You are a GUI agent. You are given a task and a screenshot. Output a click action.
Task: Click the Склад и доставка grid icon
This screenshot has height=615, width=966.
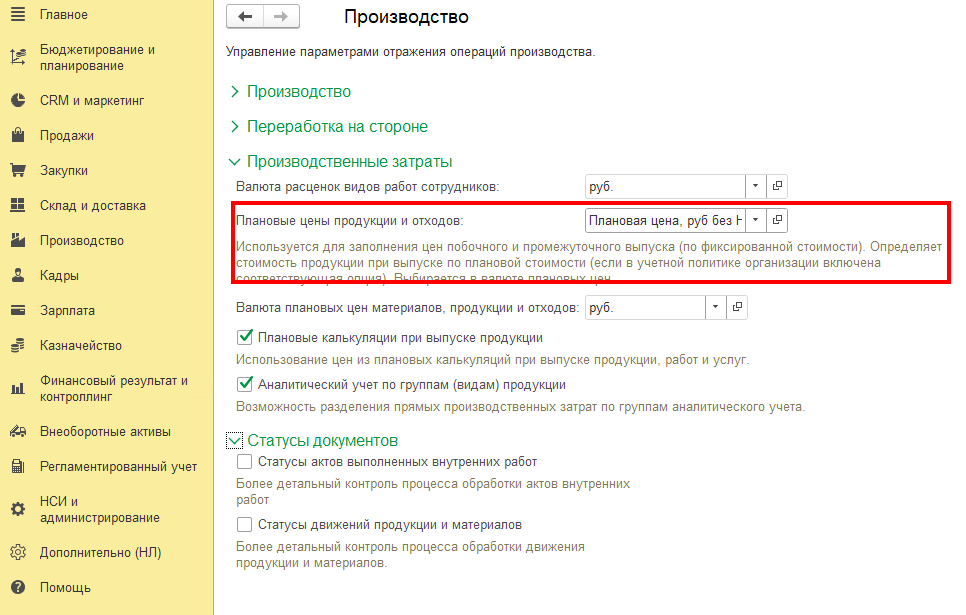(x=18, y=205)
